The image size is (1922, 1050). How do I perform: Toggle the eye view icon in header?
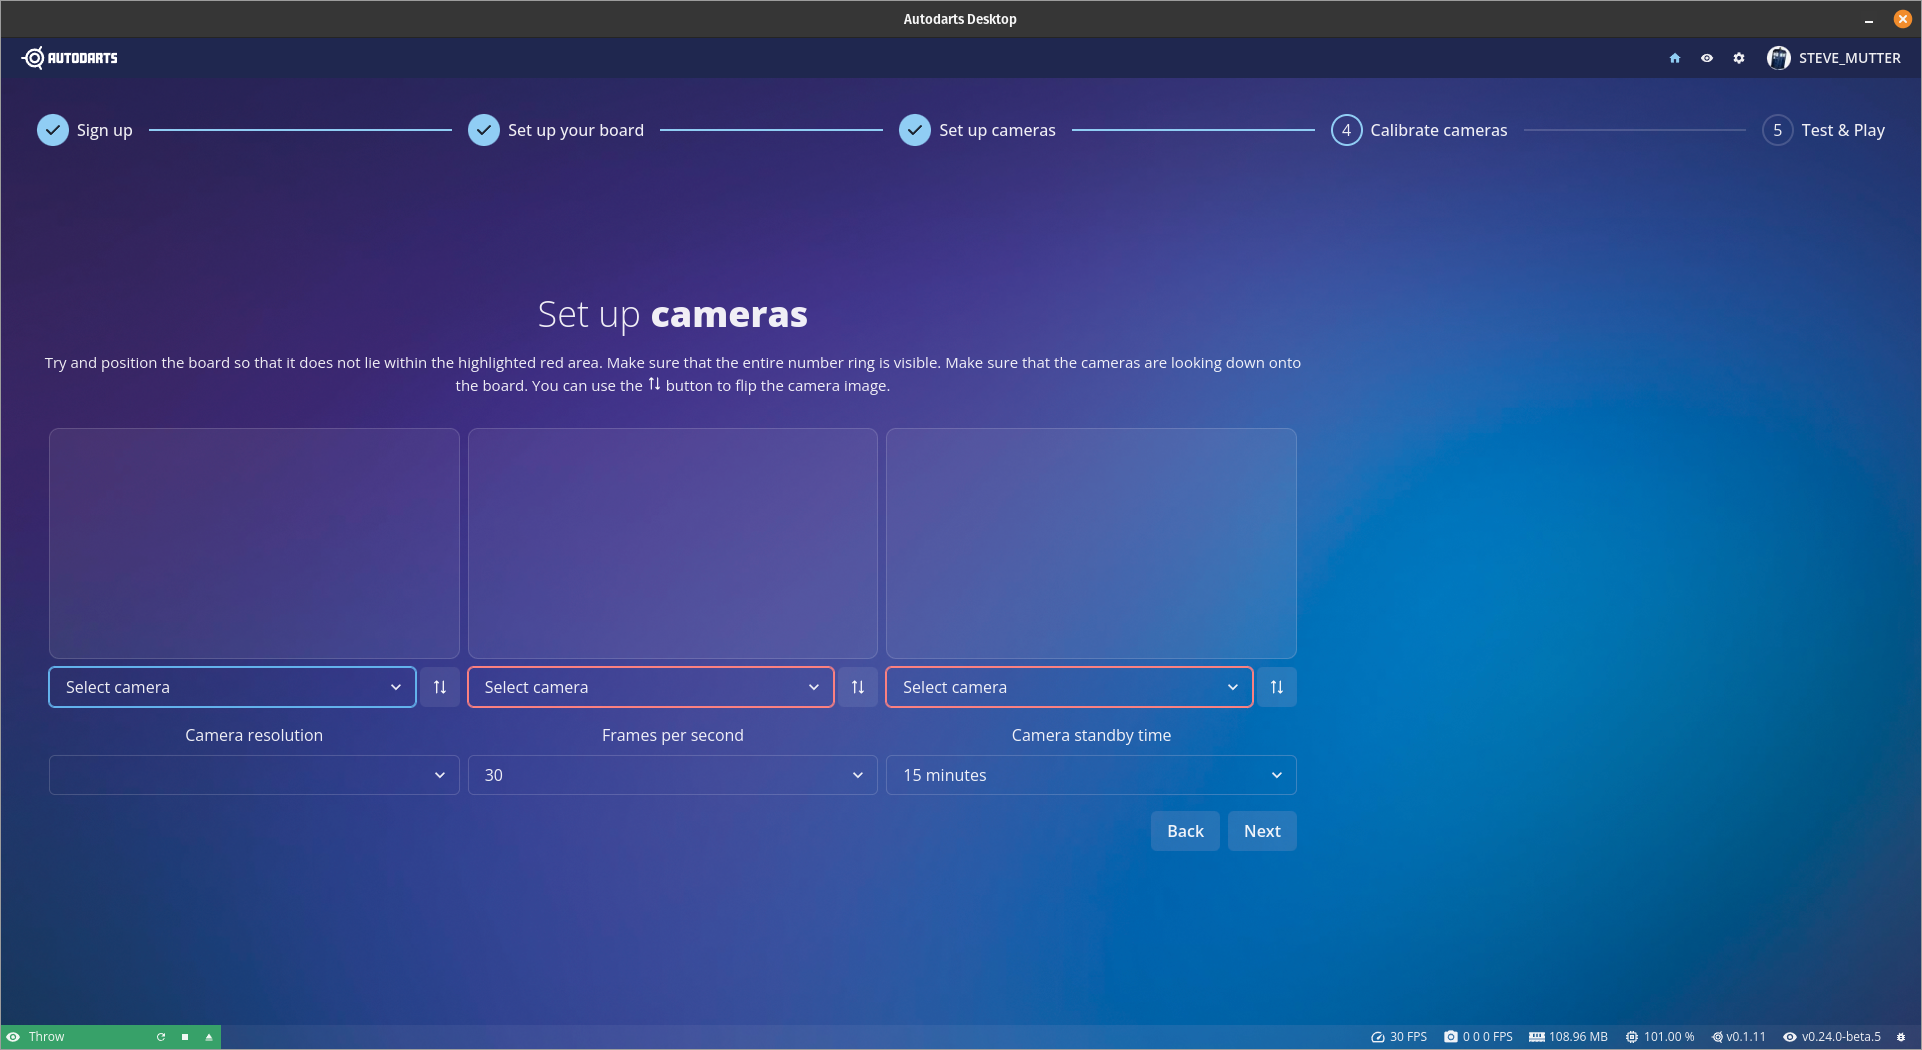pos(1707,58)
